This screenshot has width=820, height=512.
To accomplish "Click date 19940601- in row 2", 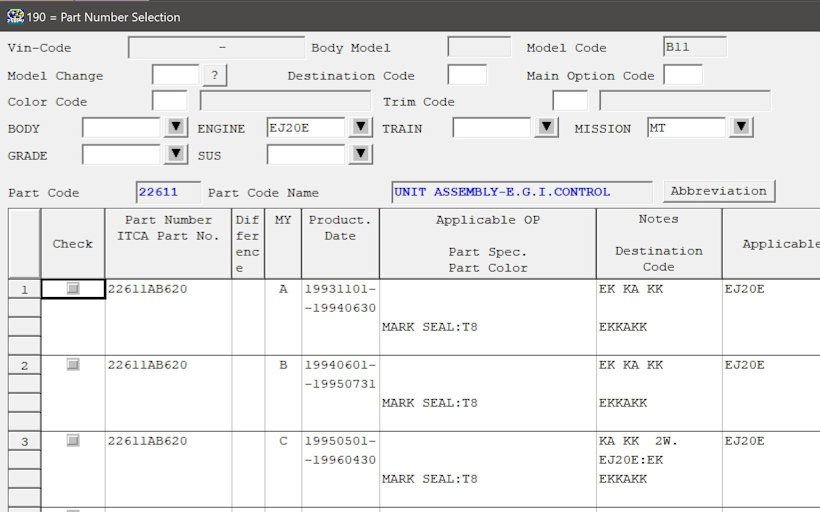I will 340,365.
